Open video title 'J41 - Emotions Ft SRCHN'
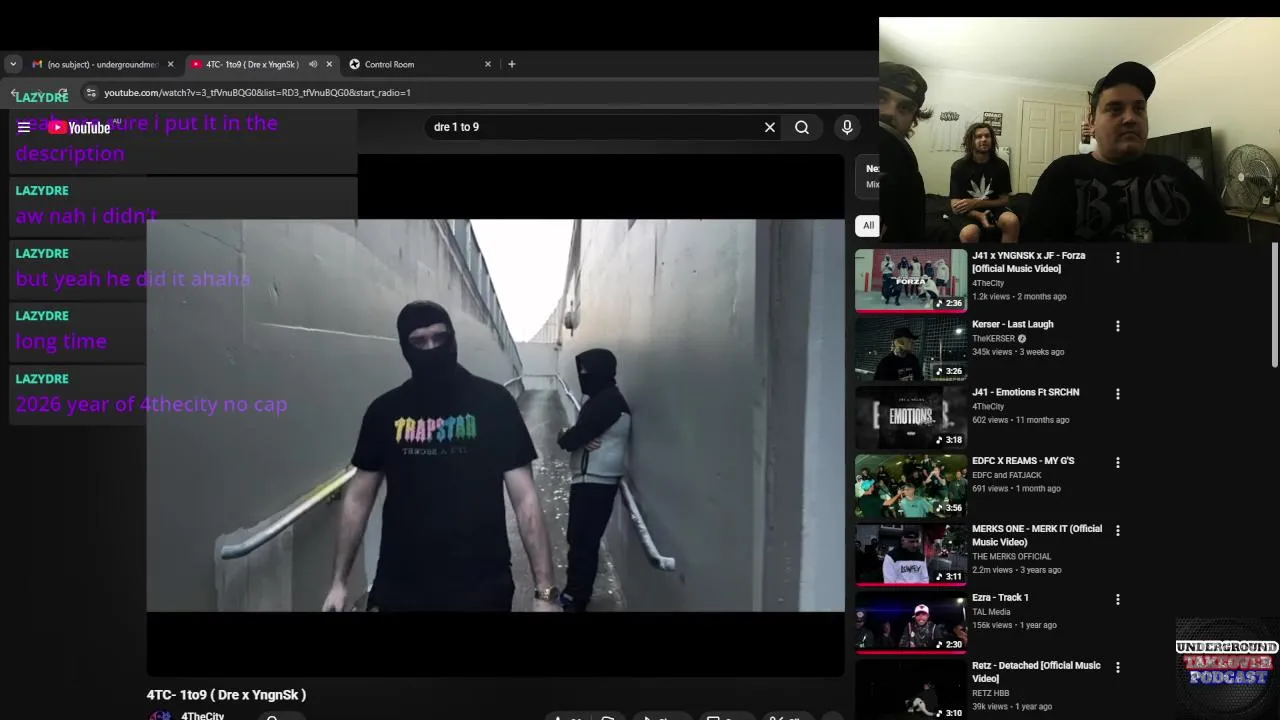This screenshot has width=1280, height=720. click(x=1025, y=392)
